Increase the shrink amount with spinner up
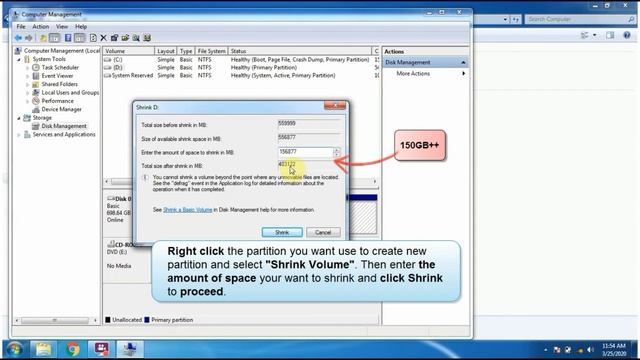 [x=337, y=150]
